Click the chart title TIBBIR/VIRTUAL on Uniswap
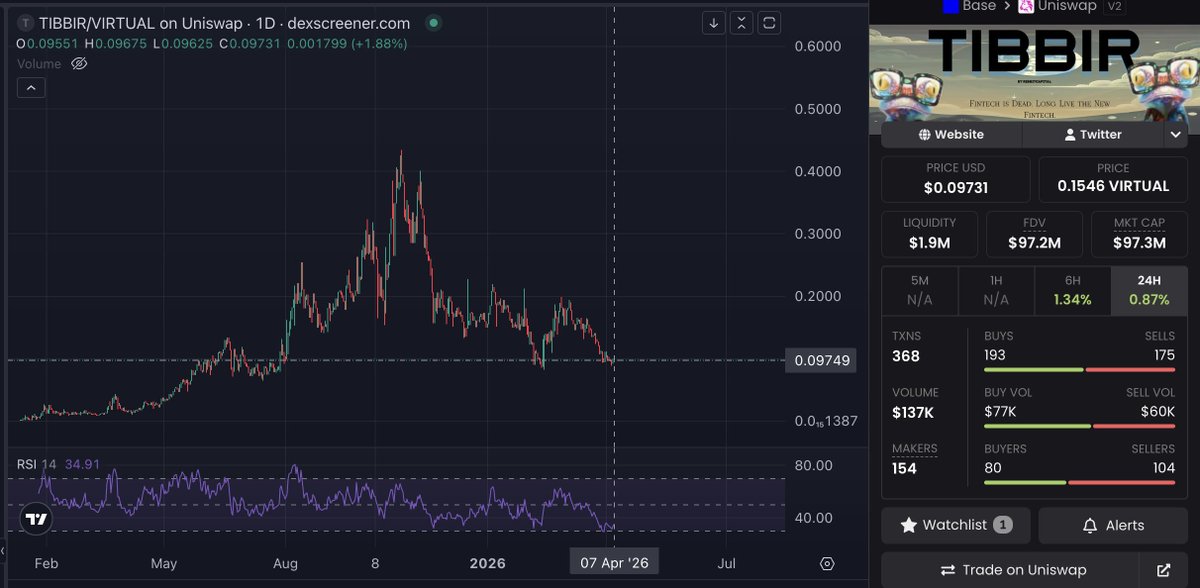Image resolution: width=1200 pixels, height=588 pixels. pyautogui.click(x=224, y=23)
